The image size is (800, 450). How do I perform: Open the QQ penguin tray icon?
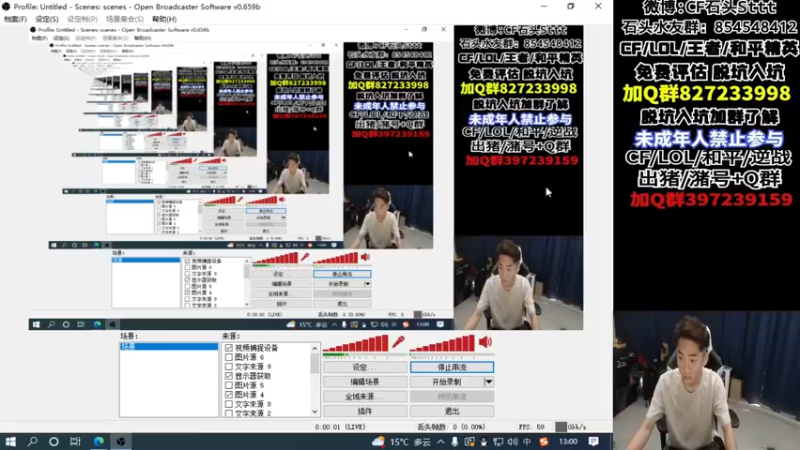coord(483,442)
